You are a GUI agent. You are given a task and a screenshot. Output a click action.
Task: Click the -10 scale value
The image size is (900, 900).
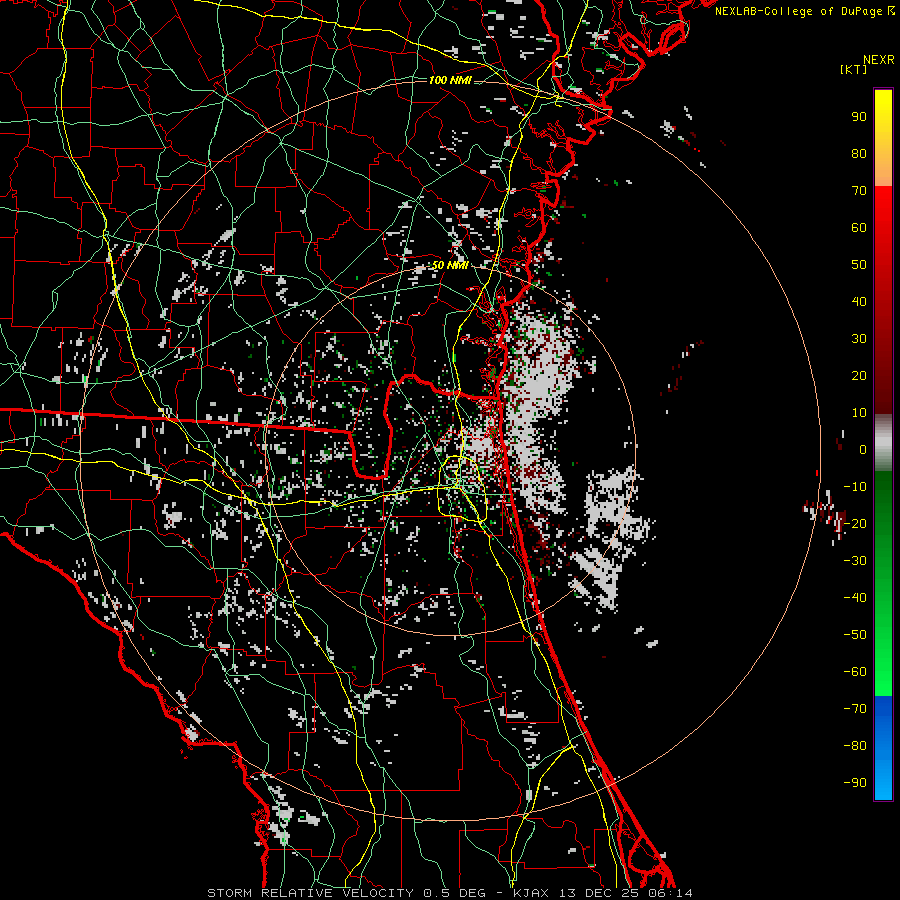coord(855,487)
